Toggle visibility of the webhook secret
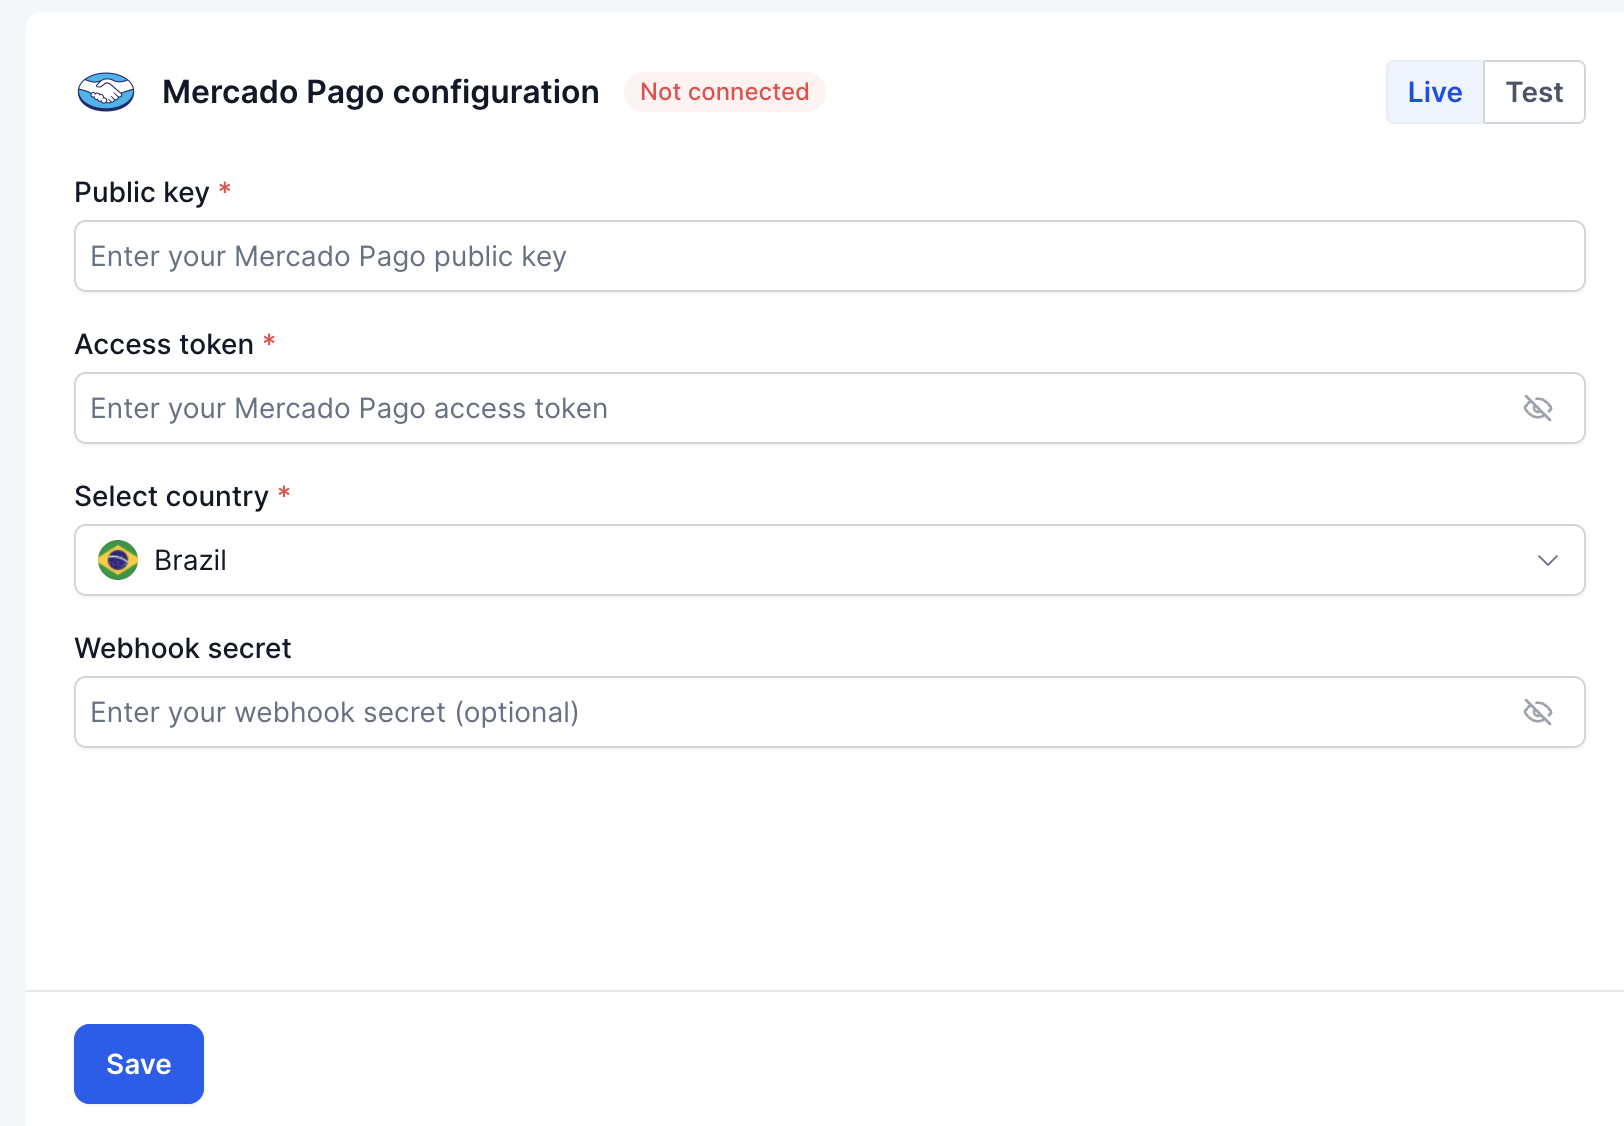Screen dimensions: 1624x1126 tap(1537, 712)
